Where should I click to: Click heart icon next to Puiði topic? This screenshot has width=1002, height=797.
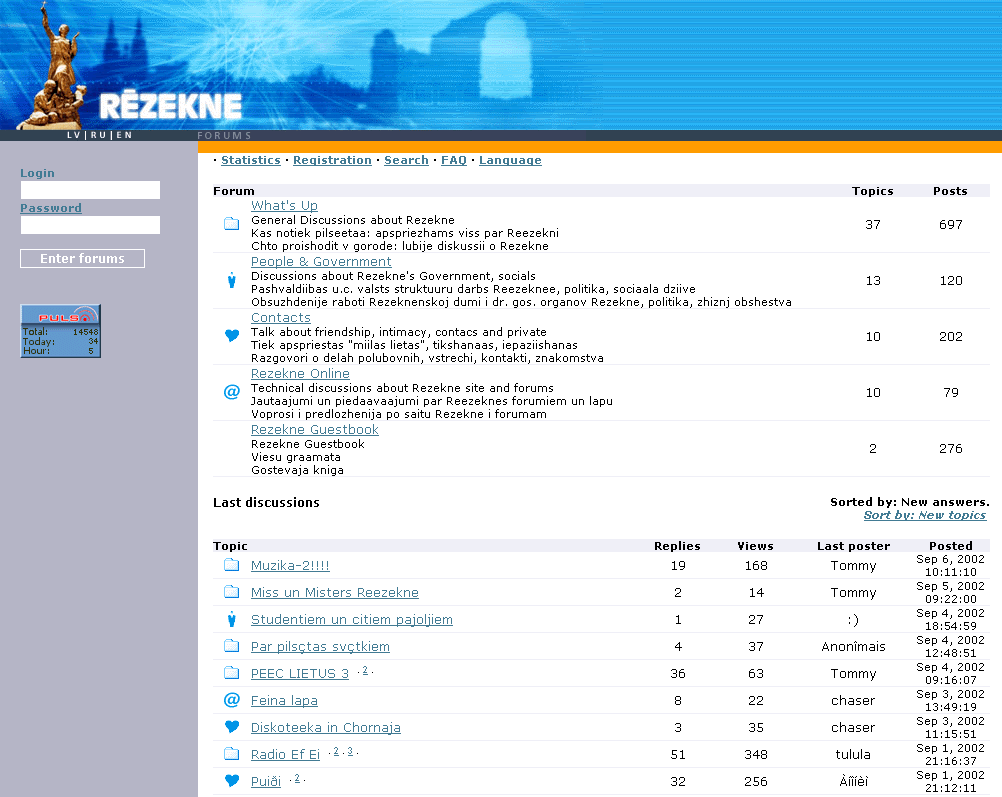[231, 781]
